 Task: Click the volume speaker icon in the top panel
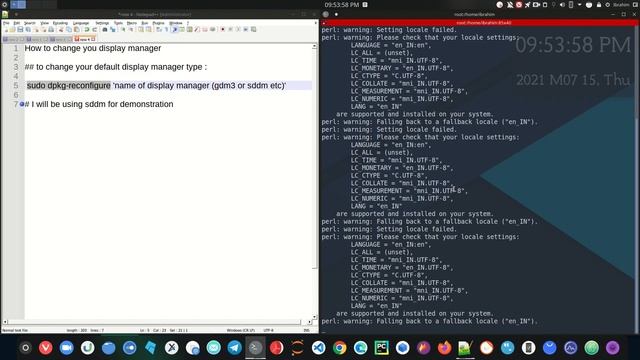tap(562, 5)
